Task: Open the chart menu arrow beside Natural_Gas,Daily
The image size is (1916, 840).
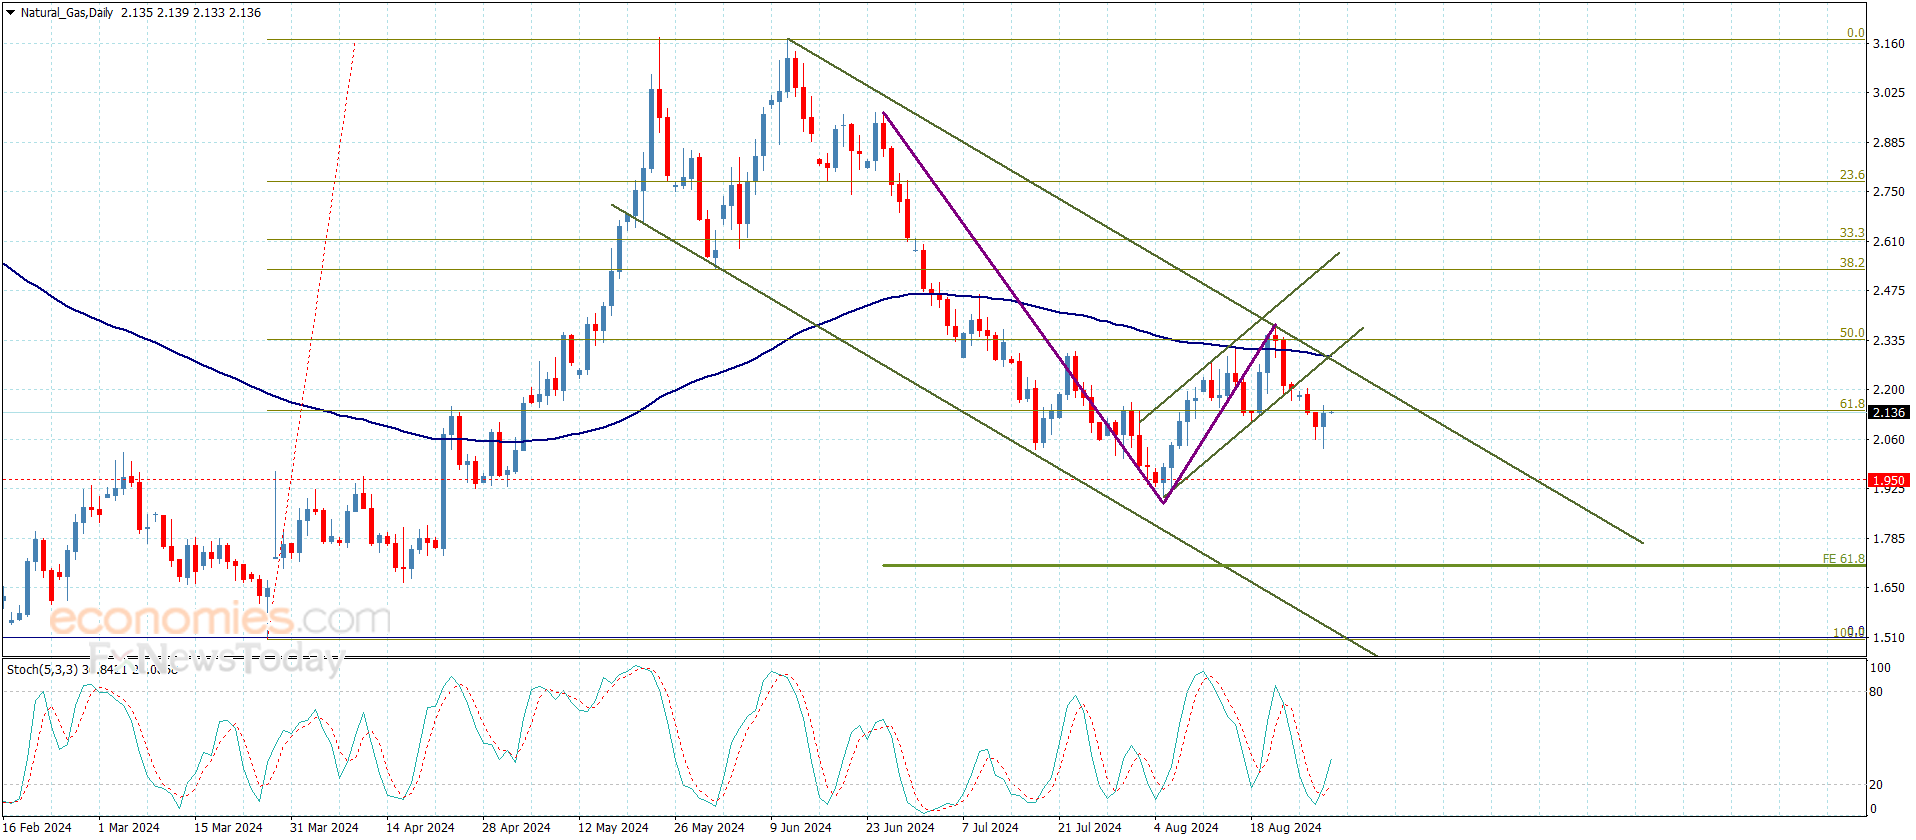Action: (11, 13)
